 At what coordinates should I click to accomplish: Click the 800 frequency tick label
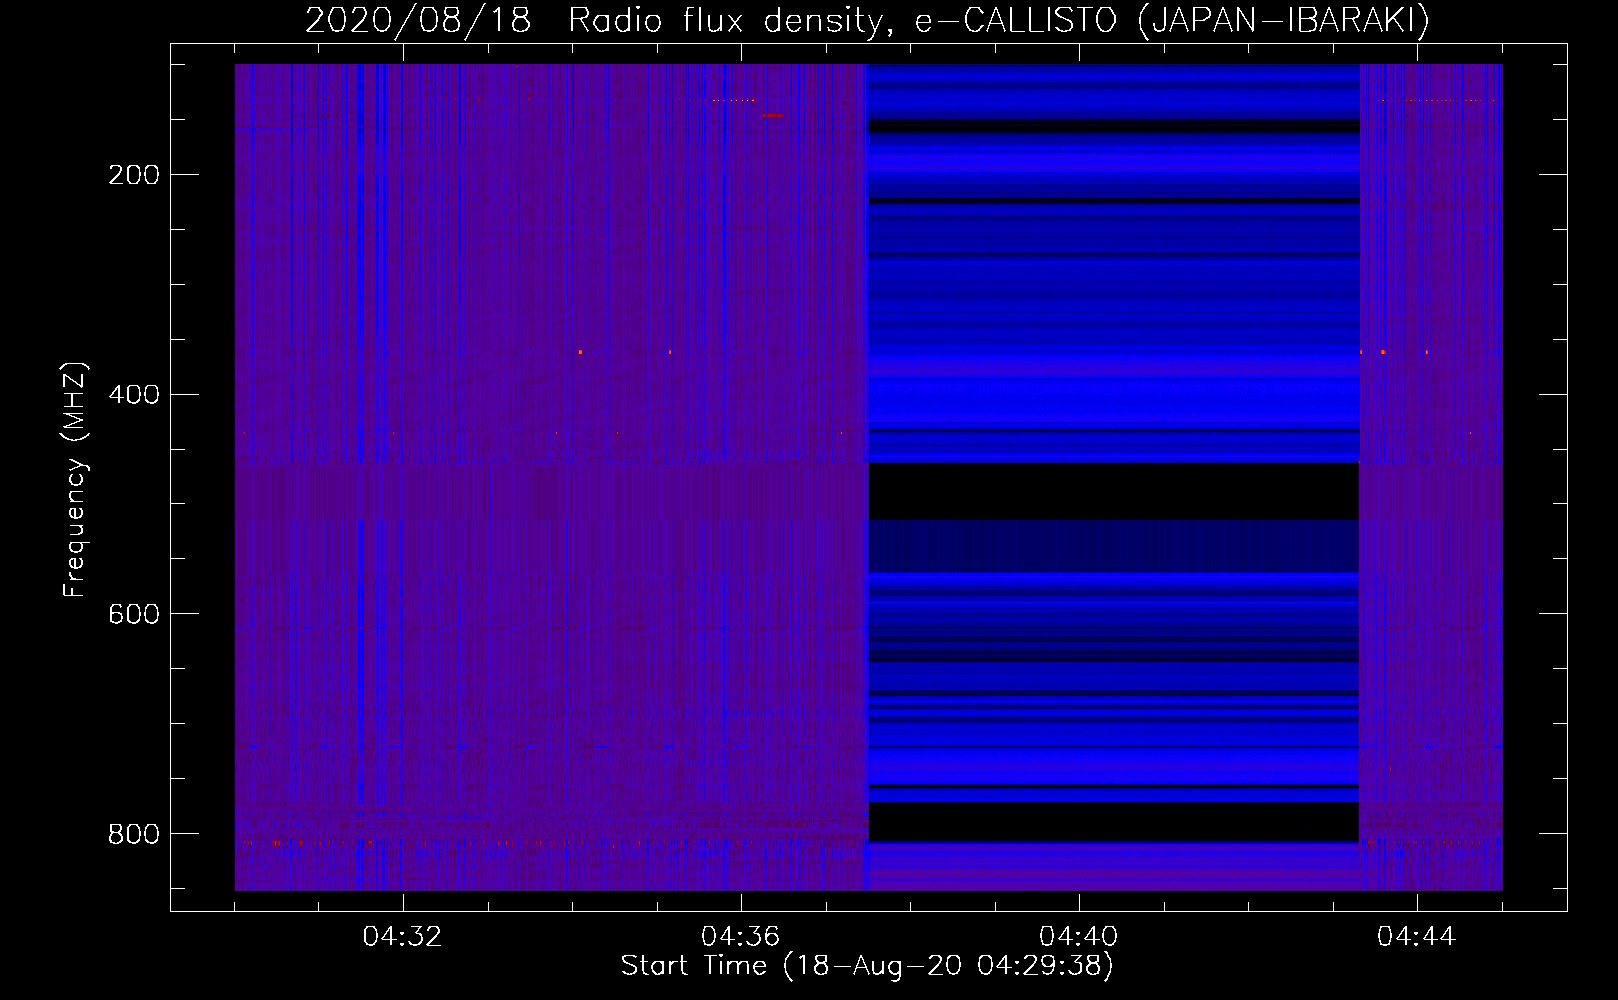click(134, 833)
